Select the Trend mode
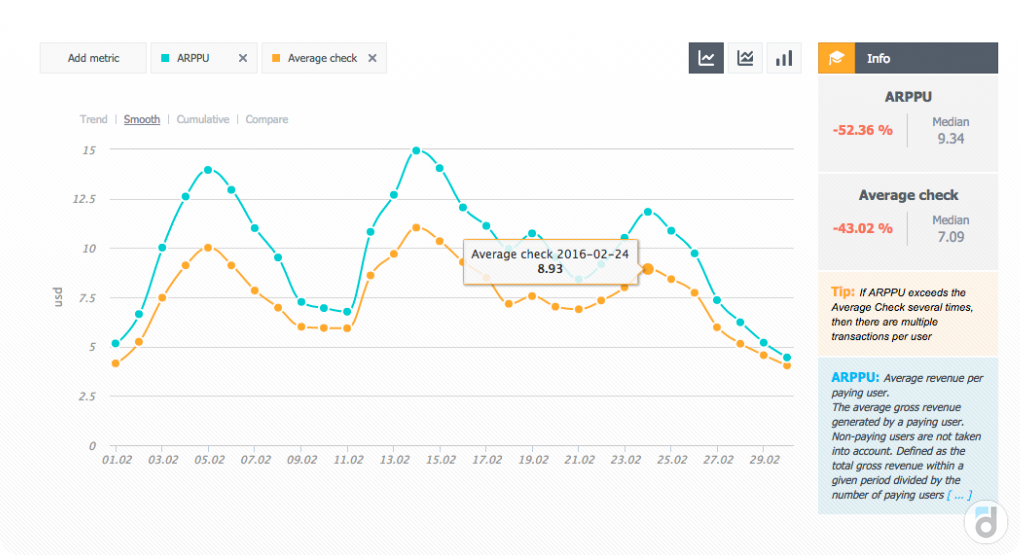 93,119
